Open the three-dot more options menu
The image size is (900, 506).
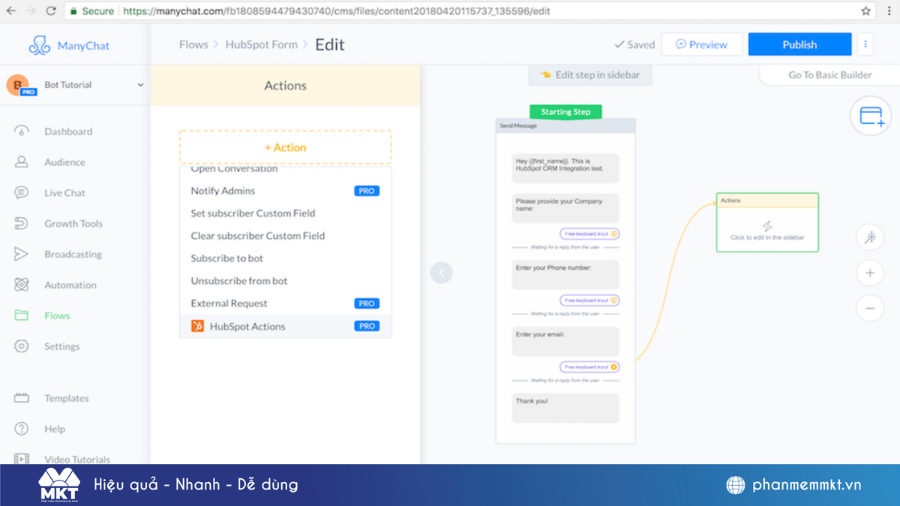point(866,44)
